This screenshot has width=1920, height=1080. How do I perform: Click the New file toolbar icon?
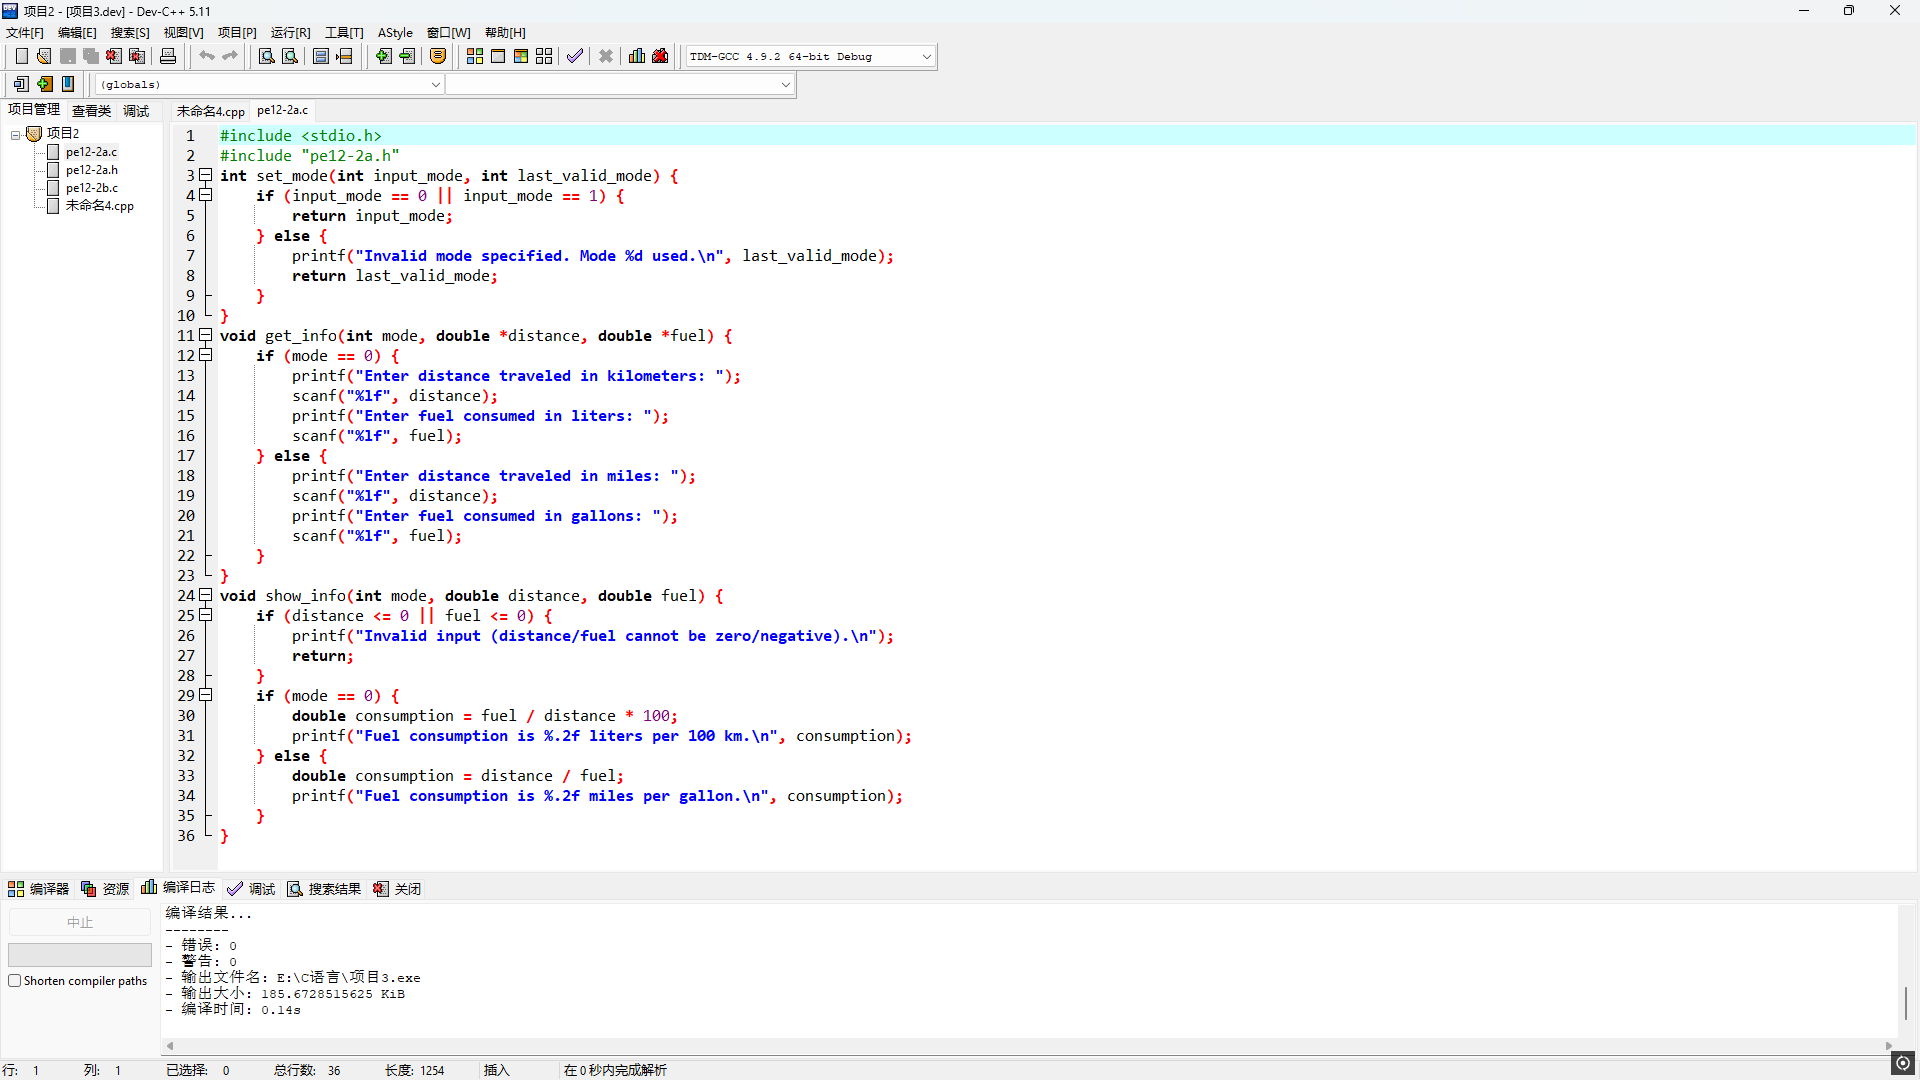click(x=21, y=56)
